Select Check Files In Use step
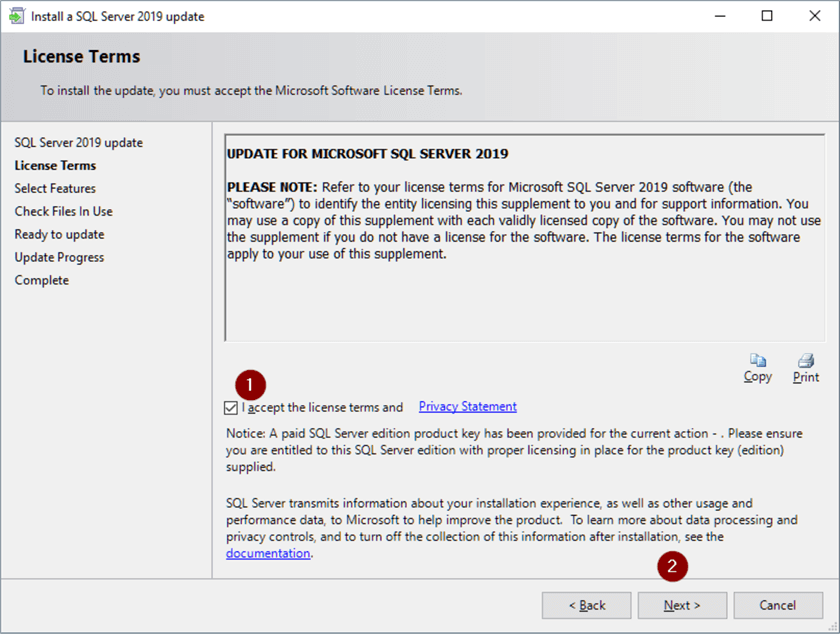The width and height of the screenshot is (840, 634). 63,212
